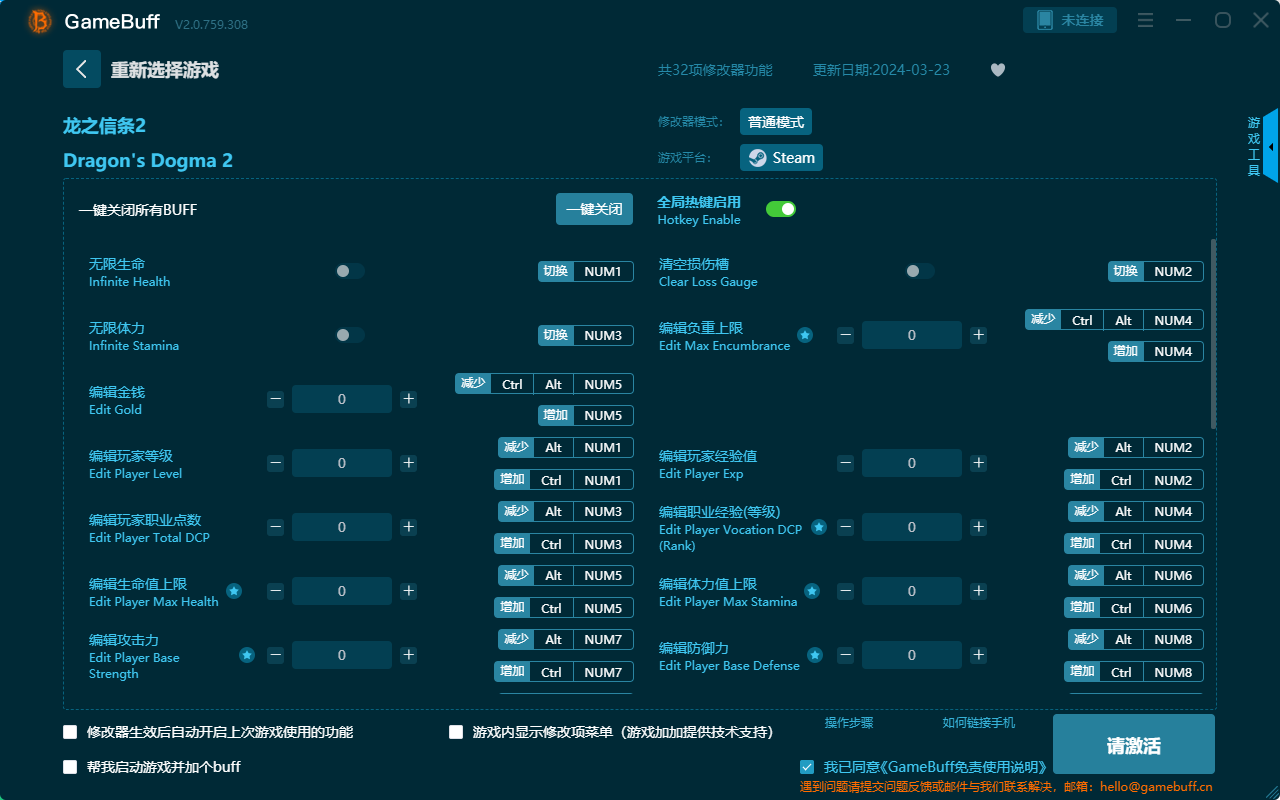Toggle Infinite Stamina switch
The width and height of the screenshot is (1280, 800).
click(350, 335)
